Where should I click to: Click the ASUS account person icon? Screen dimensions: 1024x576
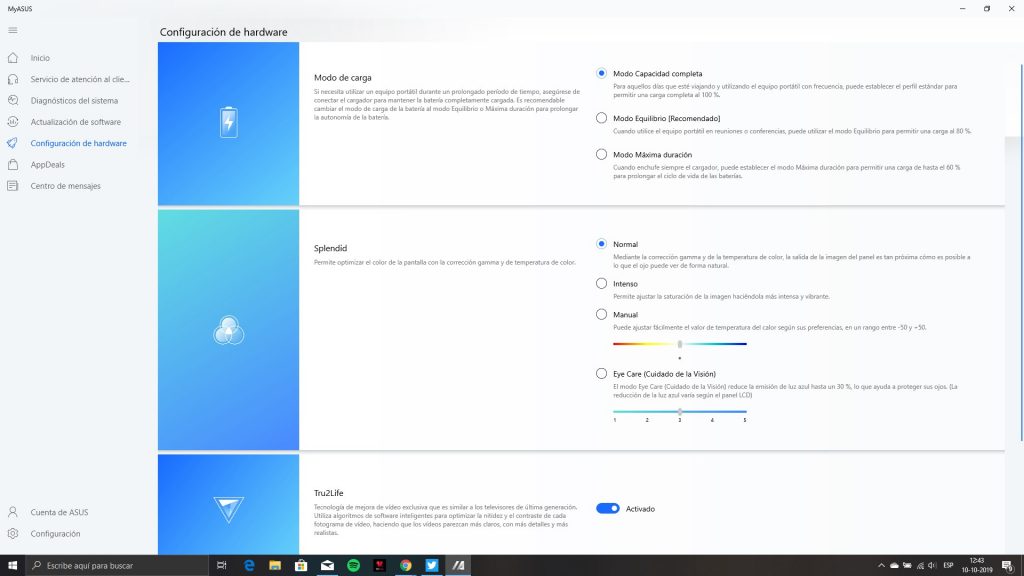12,512
